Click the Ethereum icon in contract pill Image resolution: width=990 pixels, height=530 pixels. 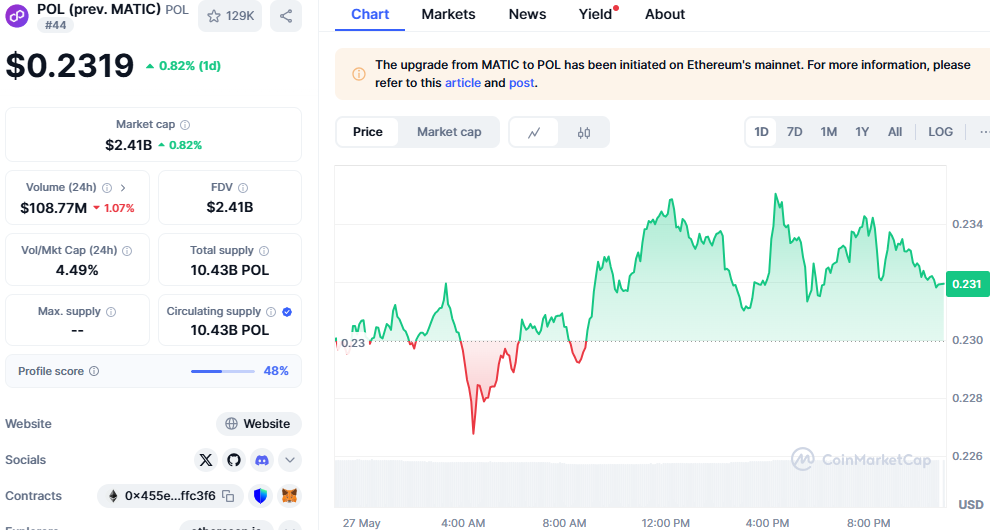point(113,496)
